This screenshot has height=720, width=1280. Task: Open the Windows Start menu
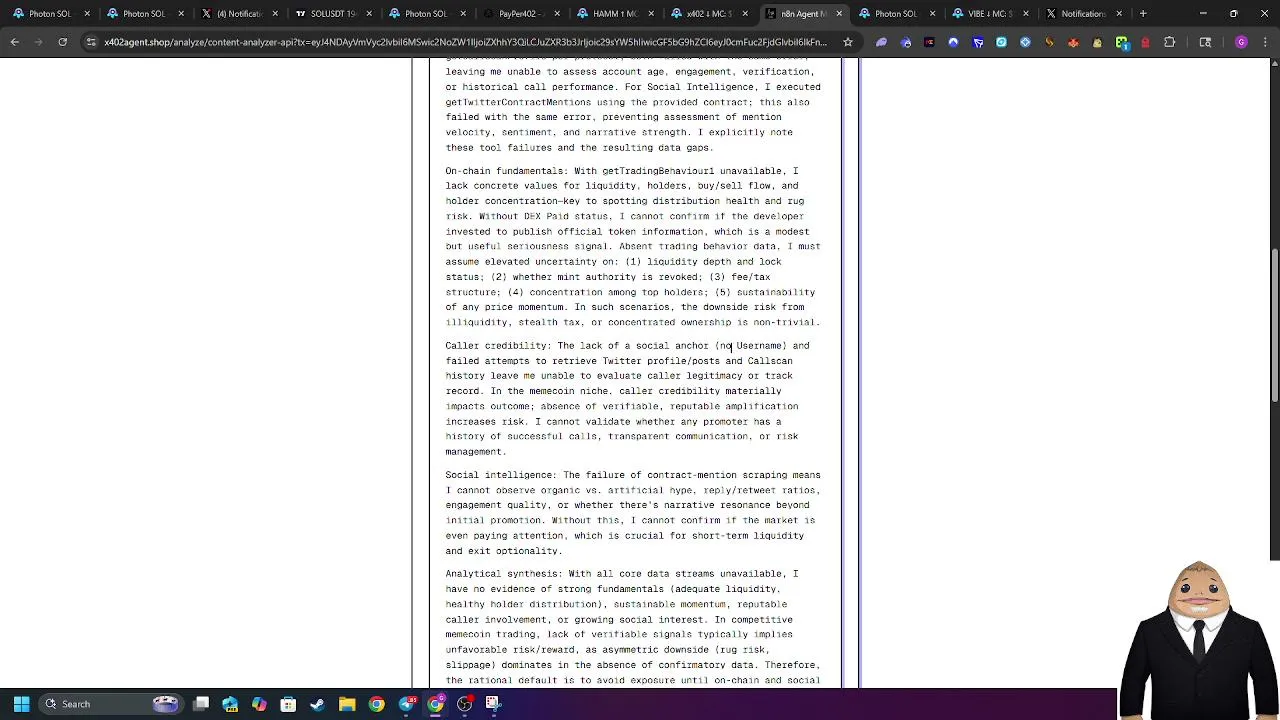tap(21, 704)
